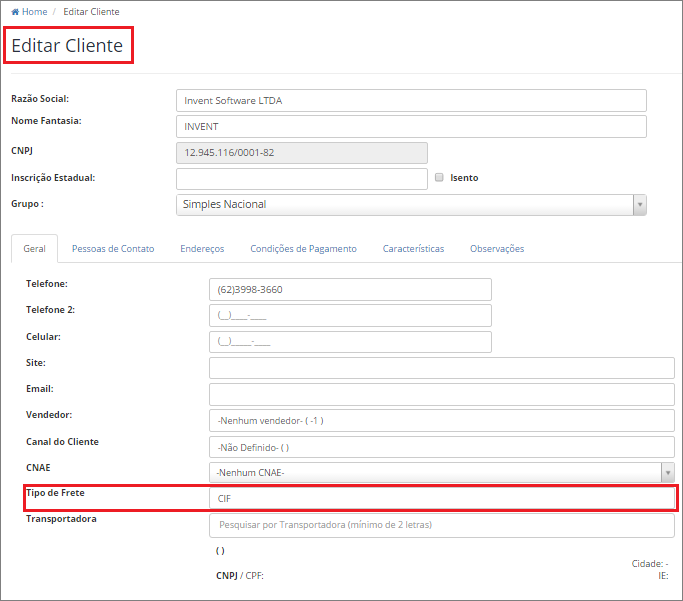Click the Telefone input field
This screenshot has height=601, width=683.
[350, 290]
